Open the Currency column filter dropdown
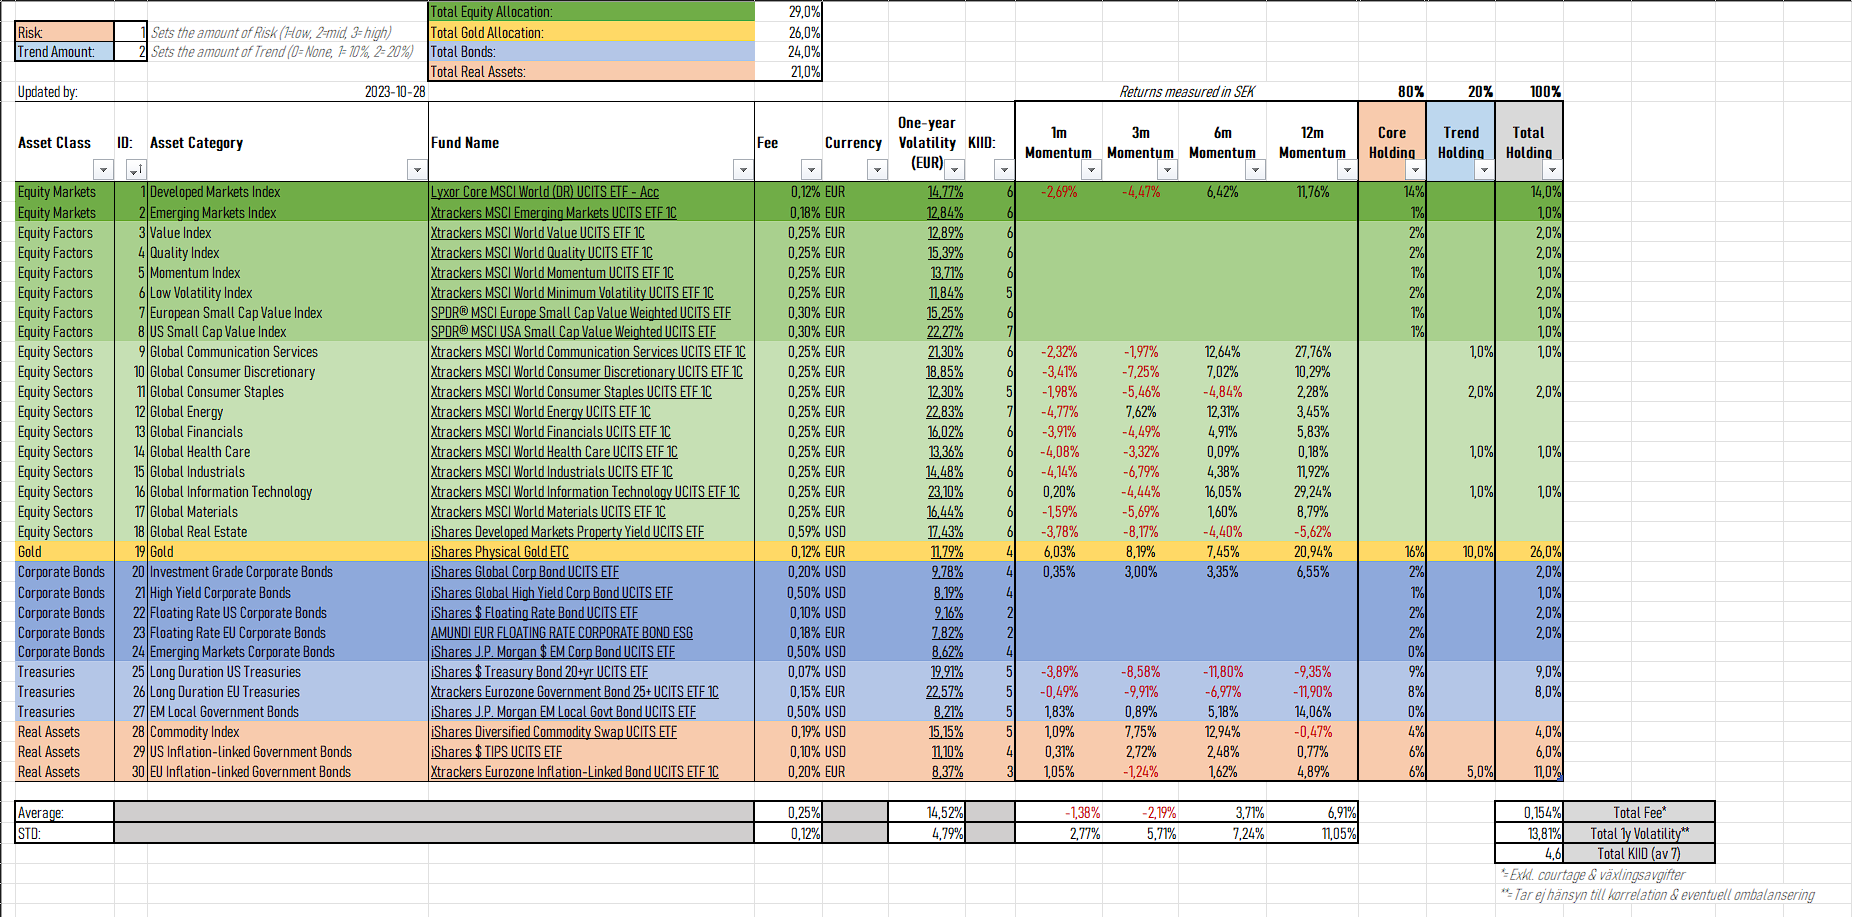The height and width of the screenshot is (917, 1852). point(876,170)
